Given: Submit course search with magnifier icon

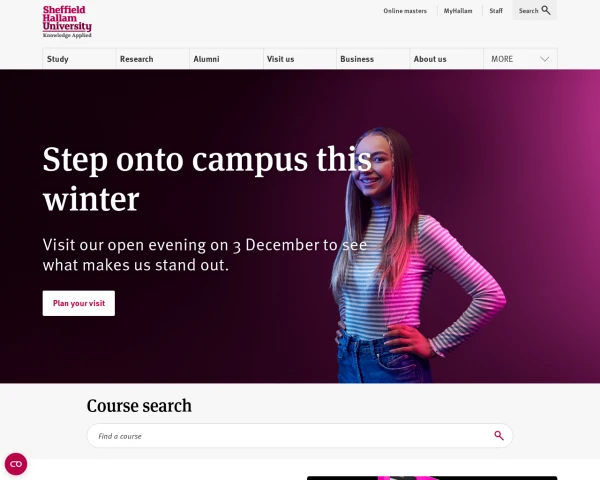Looking at the screenshot, I should click(x=499, y=436).
